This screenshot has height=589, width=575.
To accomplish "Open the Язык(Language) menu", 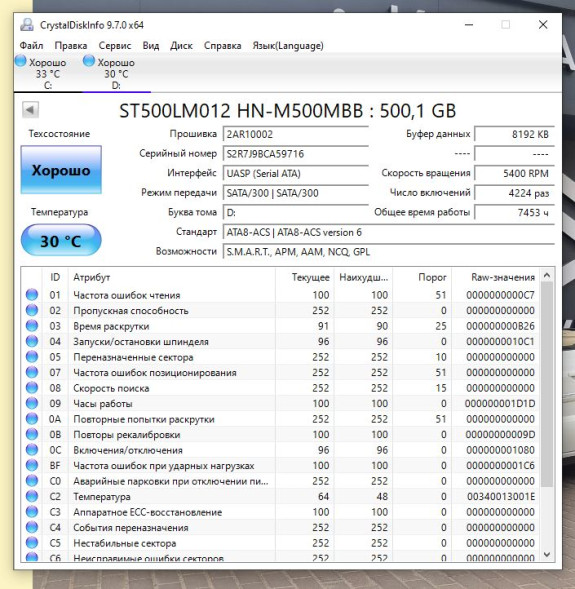I will click(x=288, y=46).
